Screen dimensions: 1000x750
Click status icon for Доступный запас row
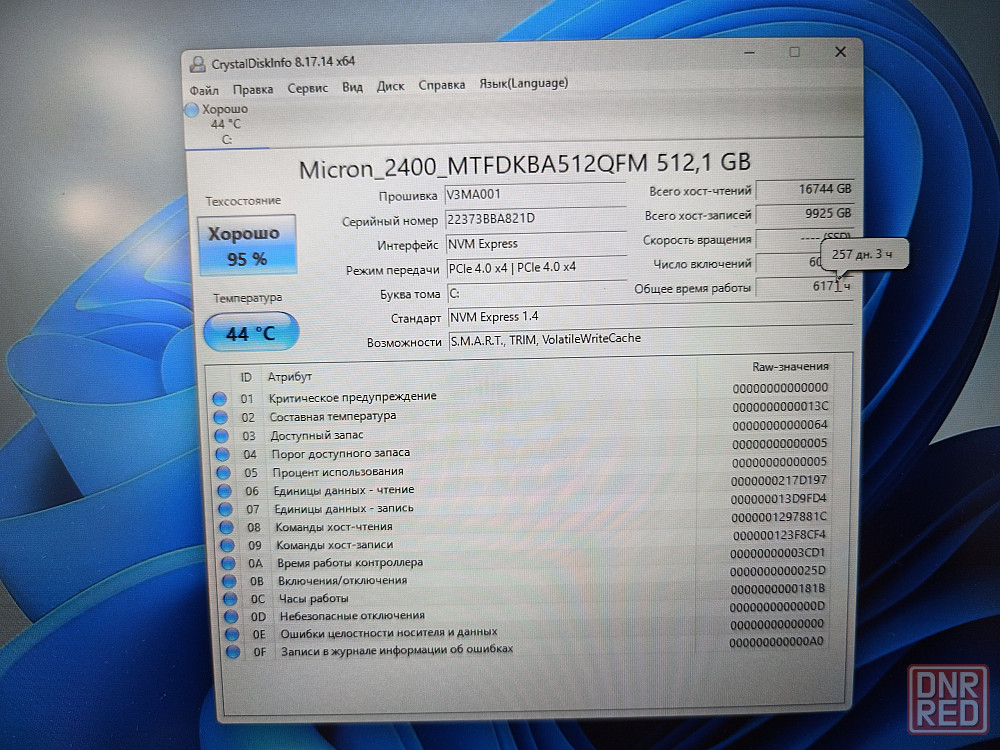[x=221, y=436]
